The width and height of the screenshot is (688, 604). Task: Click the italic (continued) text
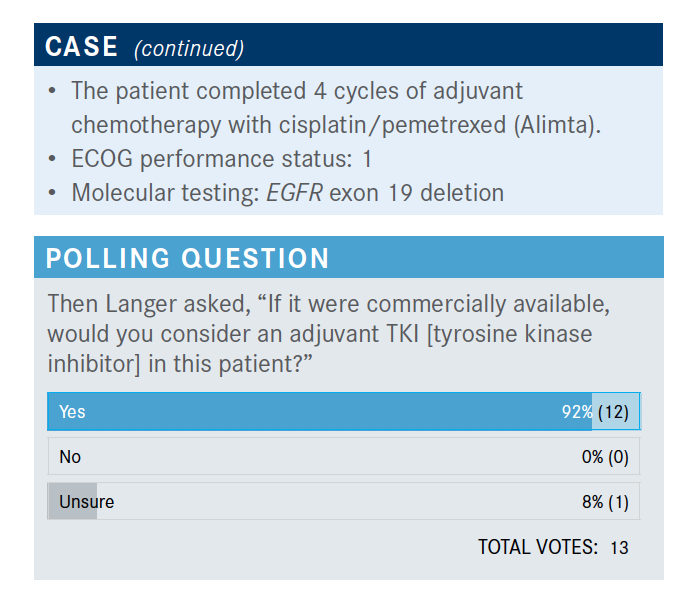[189, 48]
